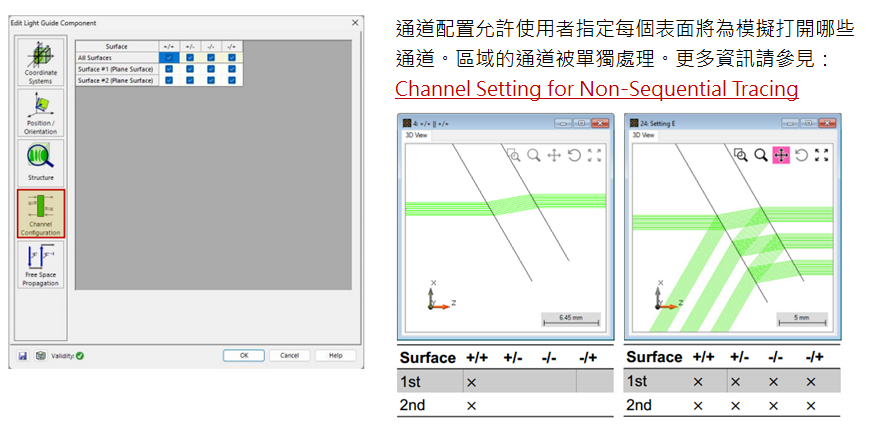Select the Position / Orientation page icon

[x=41, y=112]
